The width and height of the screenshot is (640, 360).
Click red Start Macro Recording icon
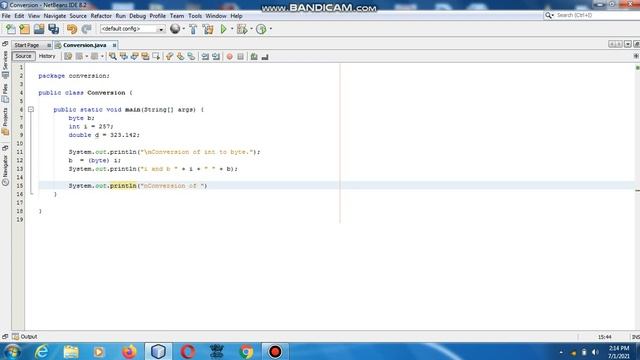229,57
